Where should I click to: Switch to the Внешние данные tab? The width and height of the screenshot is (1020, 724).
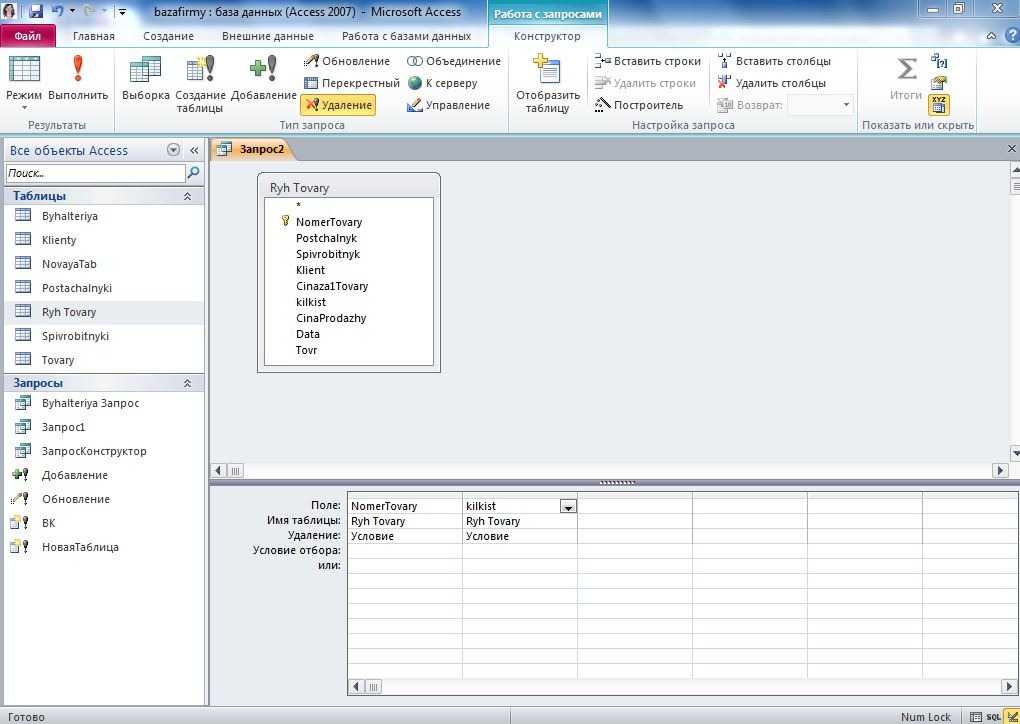click(267, 36)
